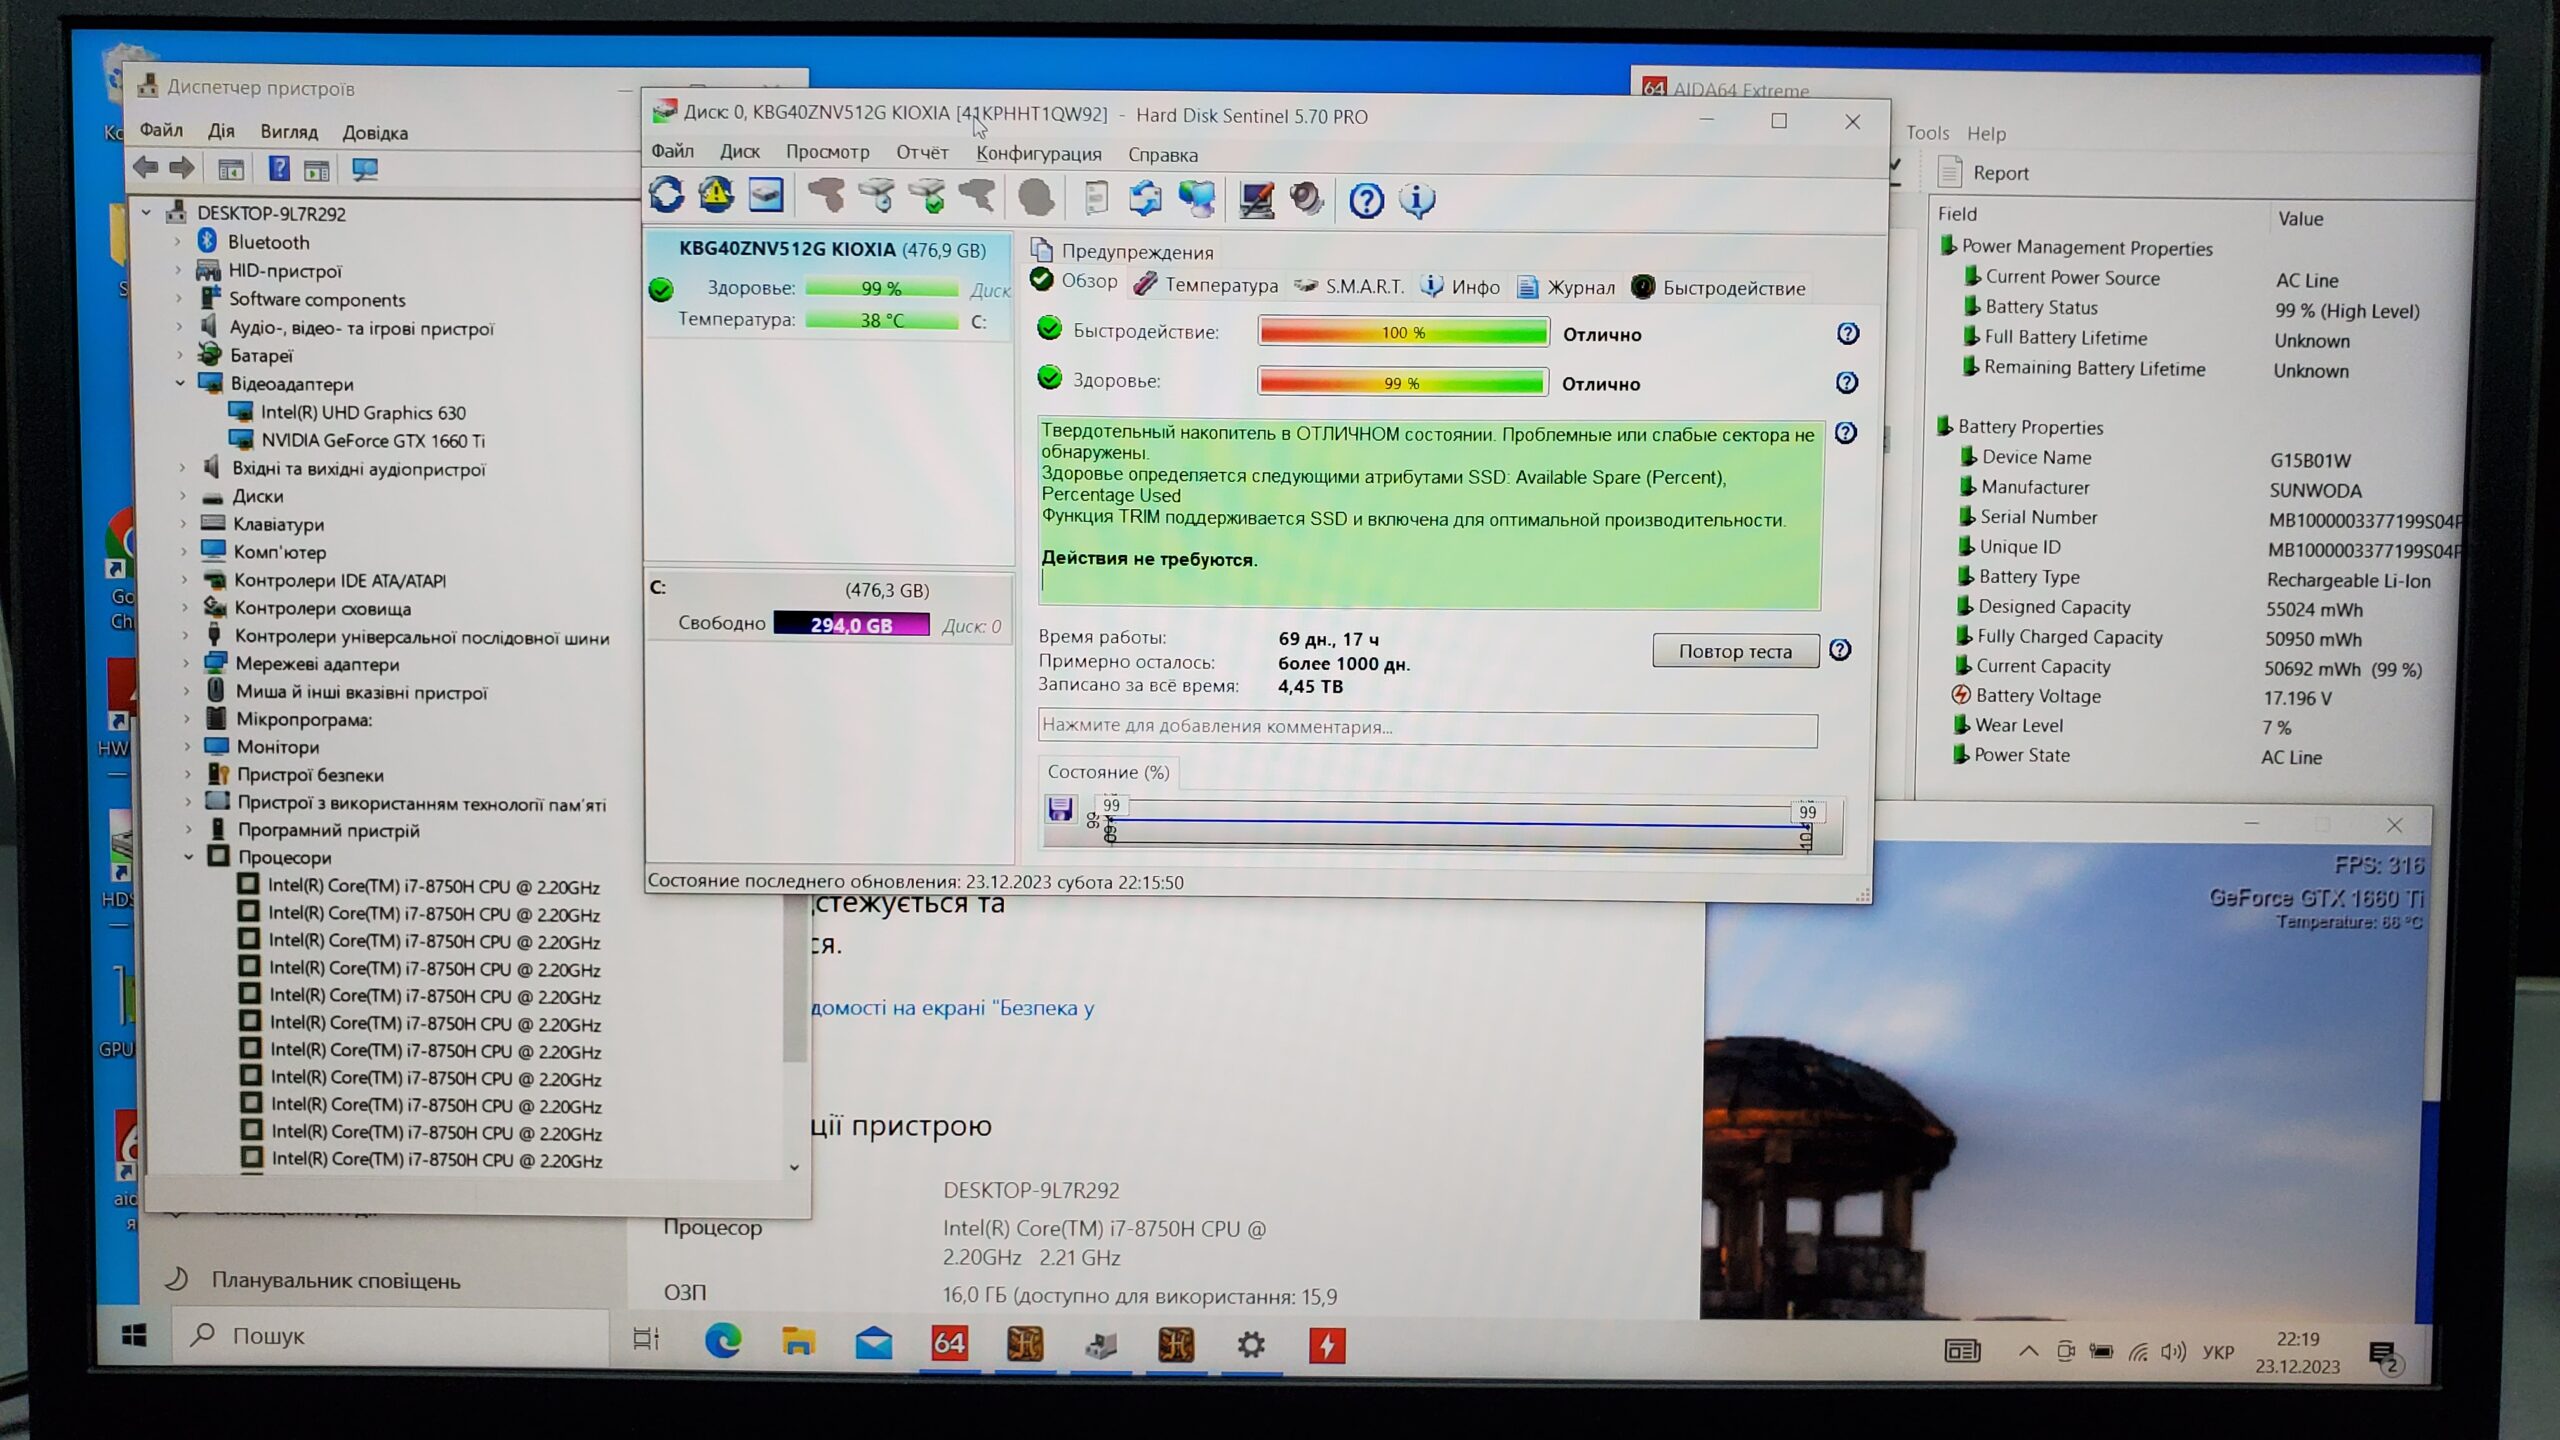Click the refresh disk status toolbar icon
The image size is (2560, 1440).
click(x=667, y=196)
